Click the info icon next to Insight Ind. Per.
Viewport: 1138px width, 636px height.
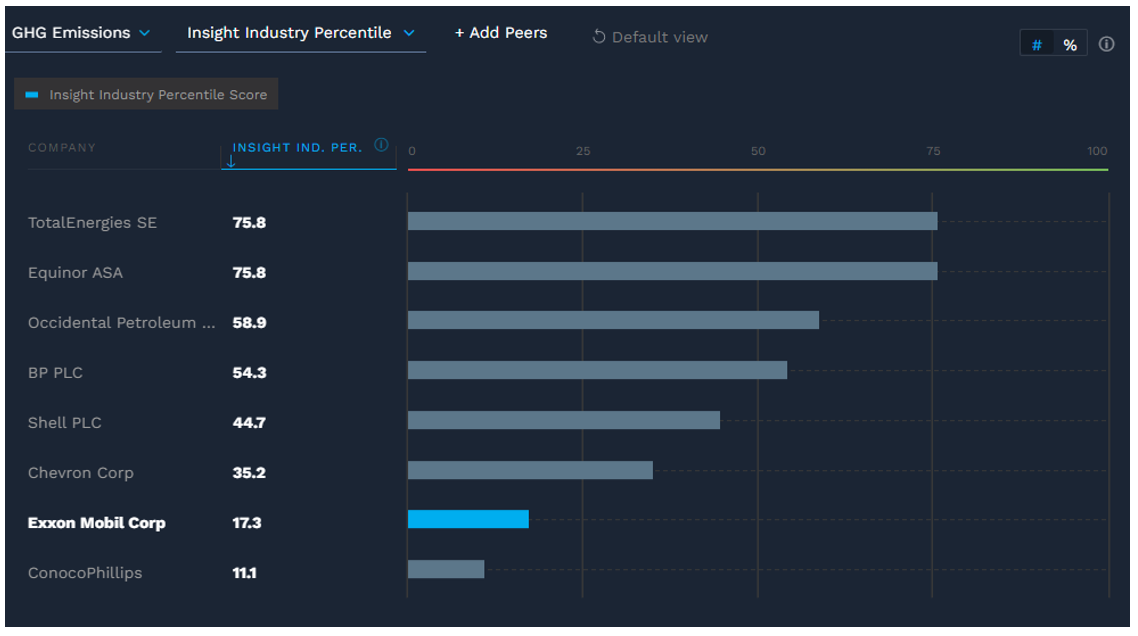click(381, 145)
